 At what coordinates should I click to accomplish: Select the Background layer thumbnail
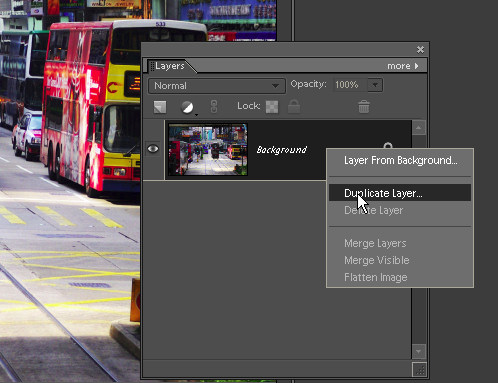(208, 149)
